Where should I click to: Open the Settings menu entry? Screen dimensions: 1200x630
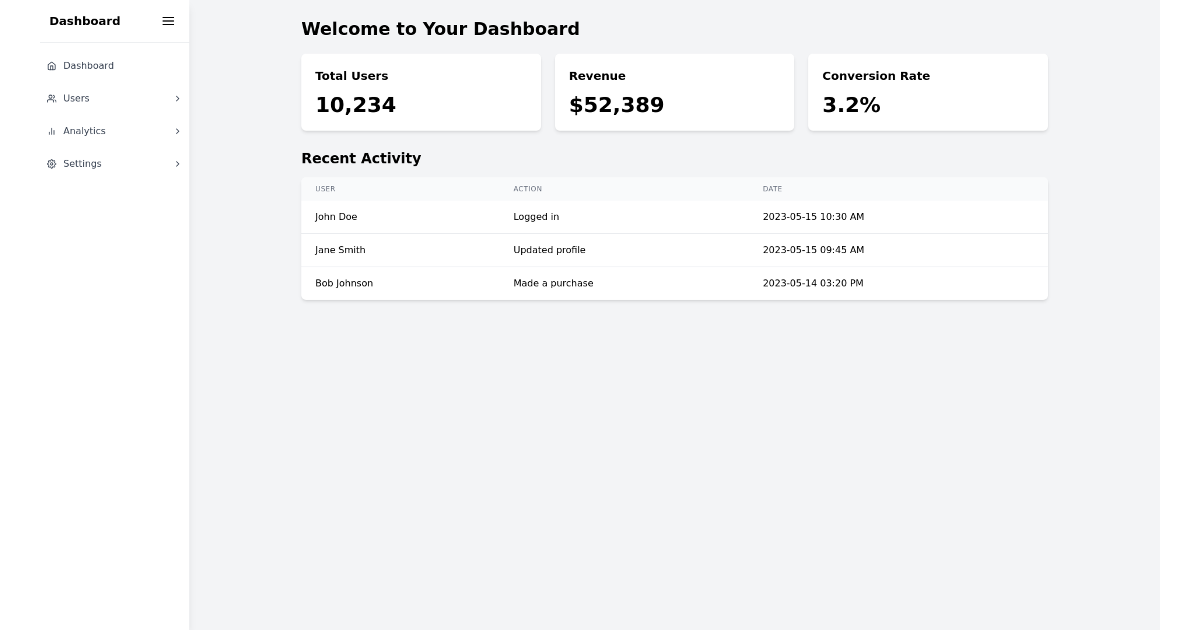tap(82, 163)
